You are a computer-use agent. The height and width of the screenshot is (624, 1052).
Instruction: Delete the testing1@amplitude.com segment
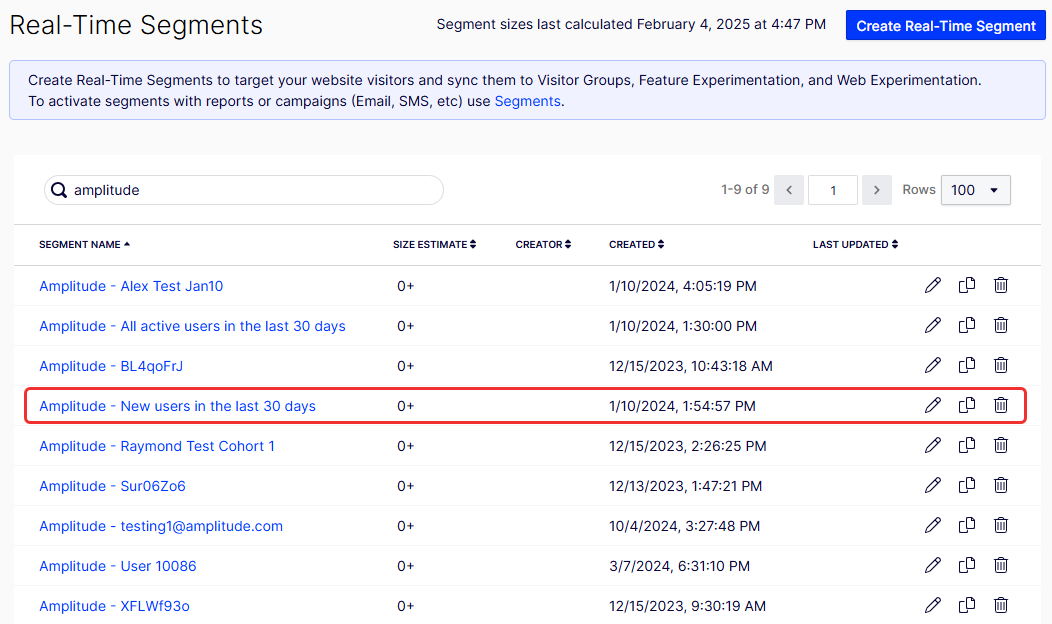click(x=1000, y=525)
